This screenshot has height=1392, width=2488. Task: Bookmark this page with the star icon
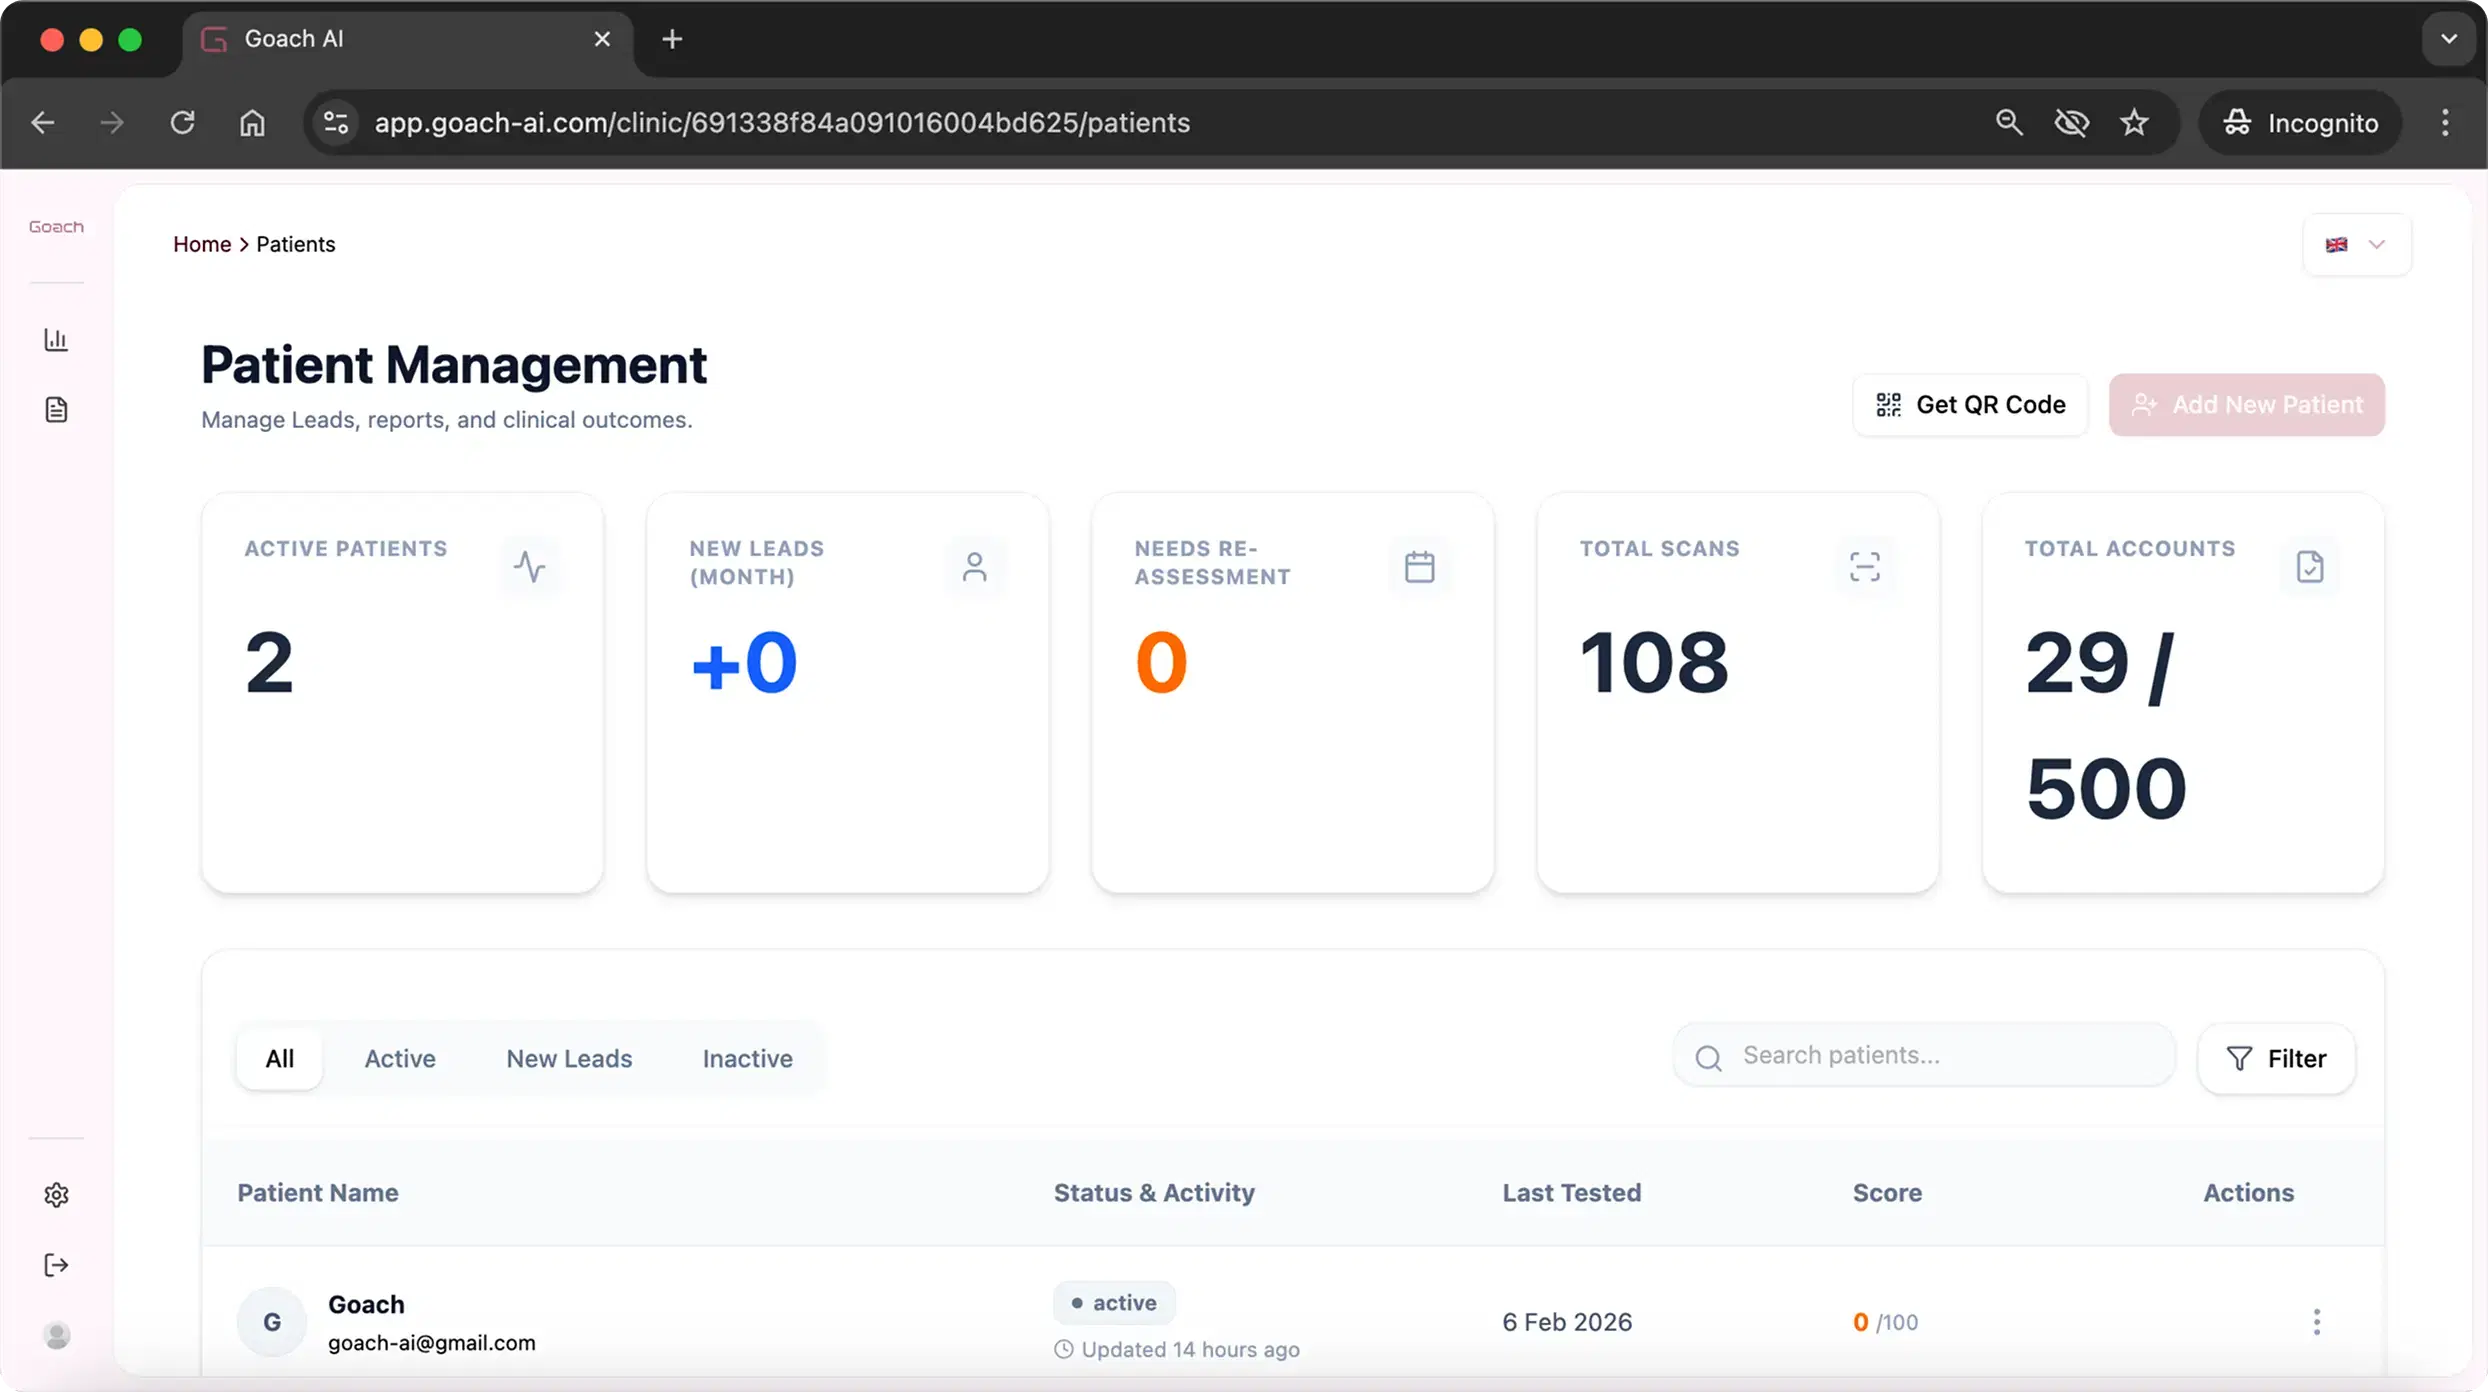click(x=2134, y=123)
